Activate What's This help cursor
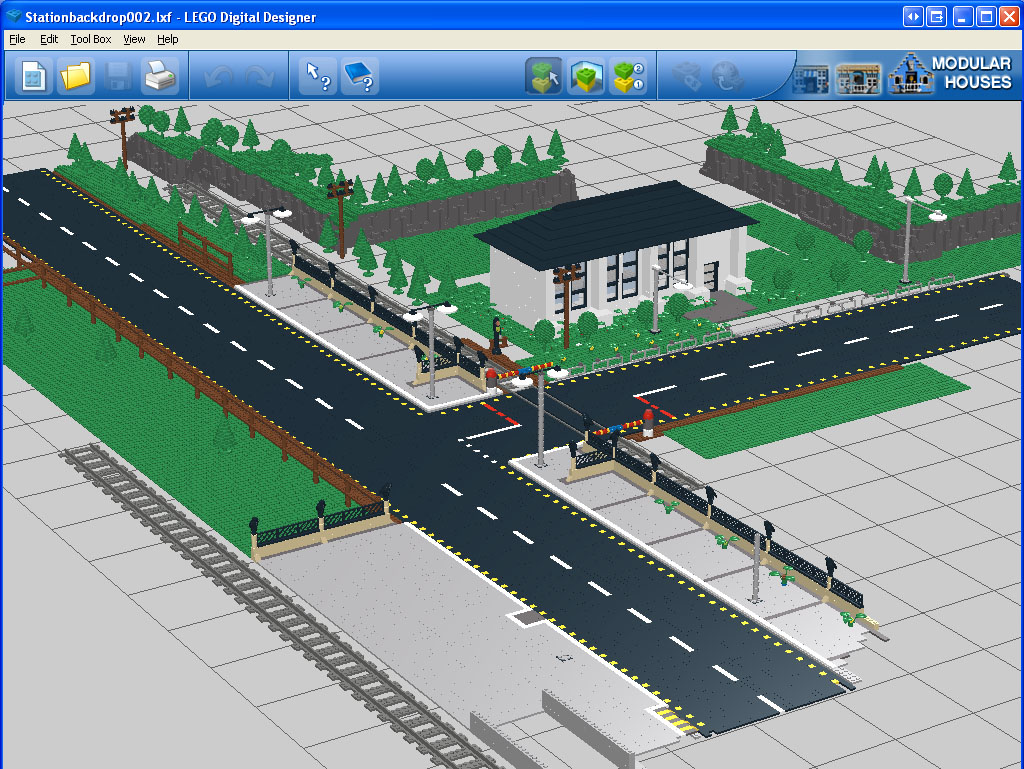This screenshot has width=1024, height=769. click(x=318, y=76)
